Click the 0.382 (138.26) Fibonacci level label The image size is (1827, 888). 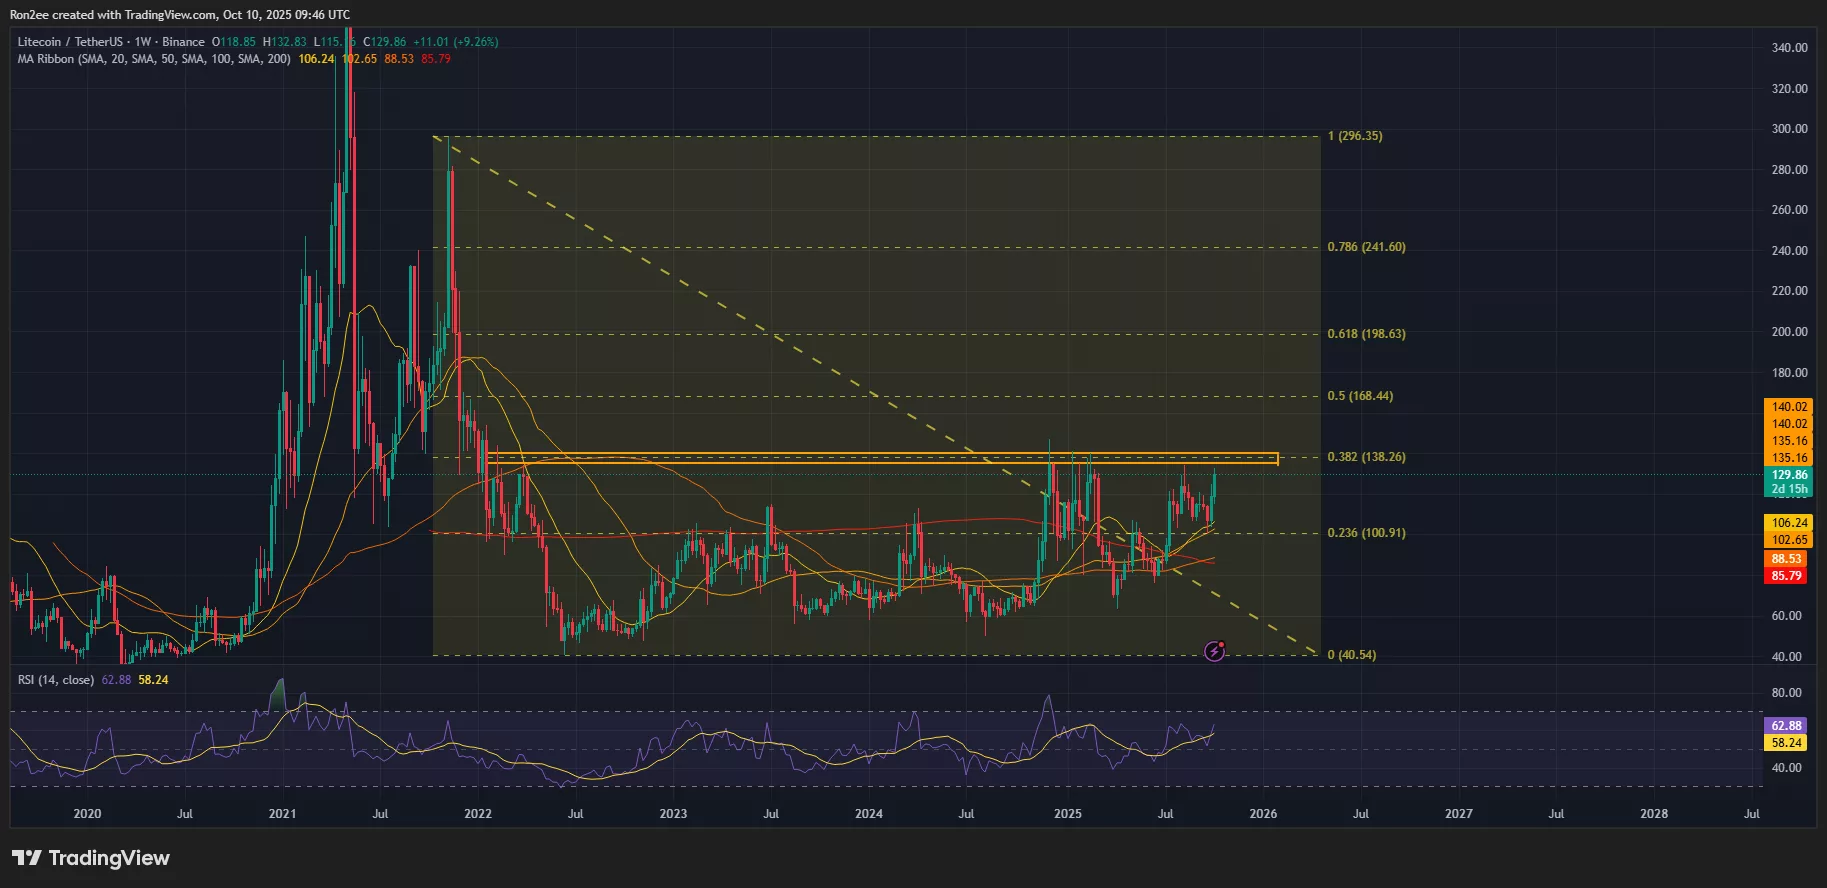click(1366, 457)
